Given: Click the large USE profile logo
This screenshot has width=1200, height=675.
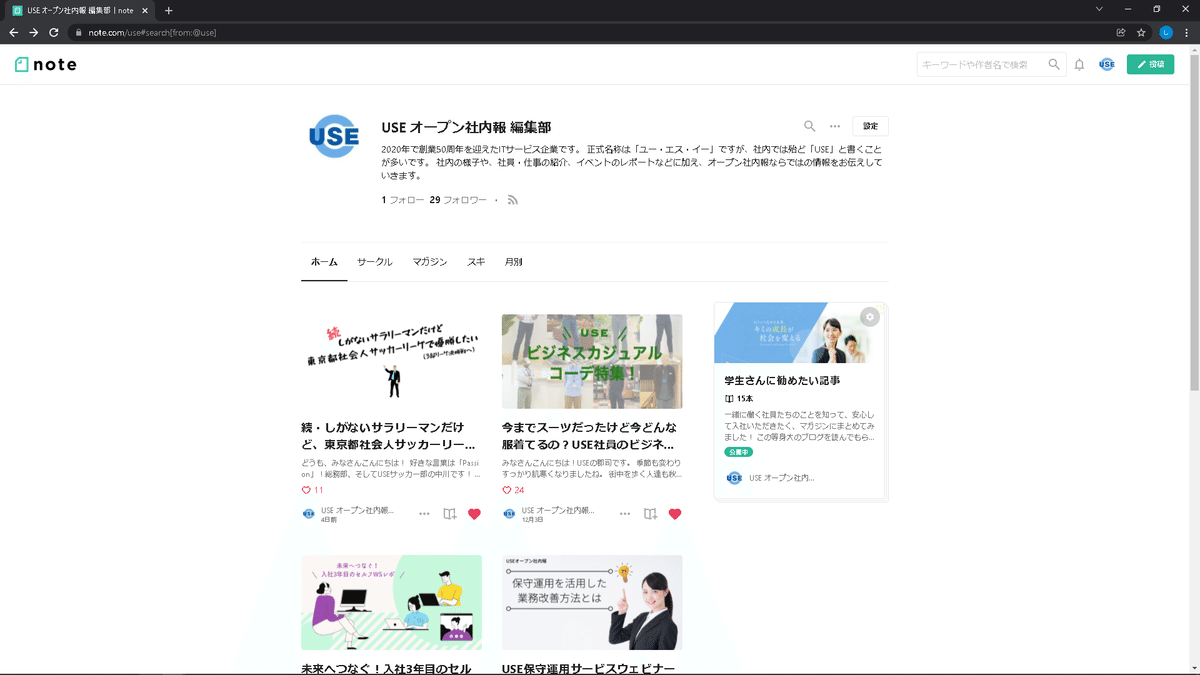Looking at the screenshot, I should click(334, 137).
